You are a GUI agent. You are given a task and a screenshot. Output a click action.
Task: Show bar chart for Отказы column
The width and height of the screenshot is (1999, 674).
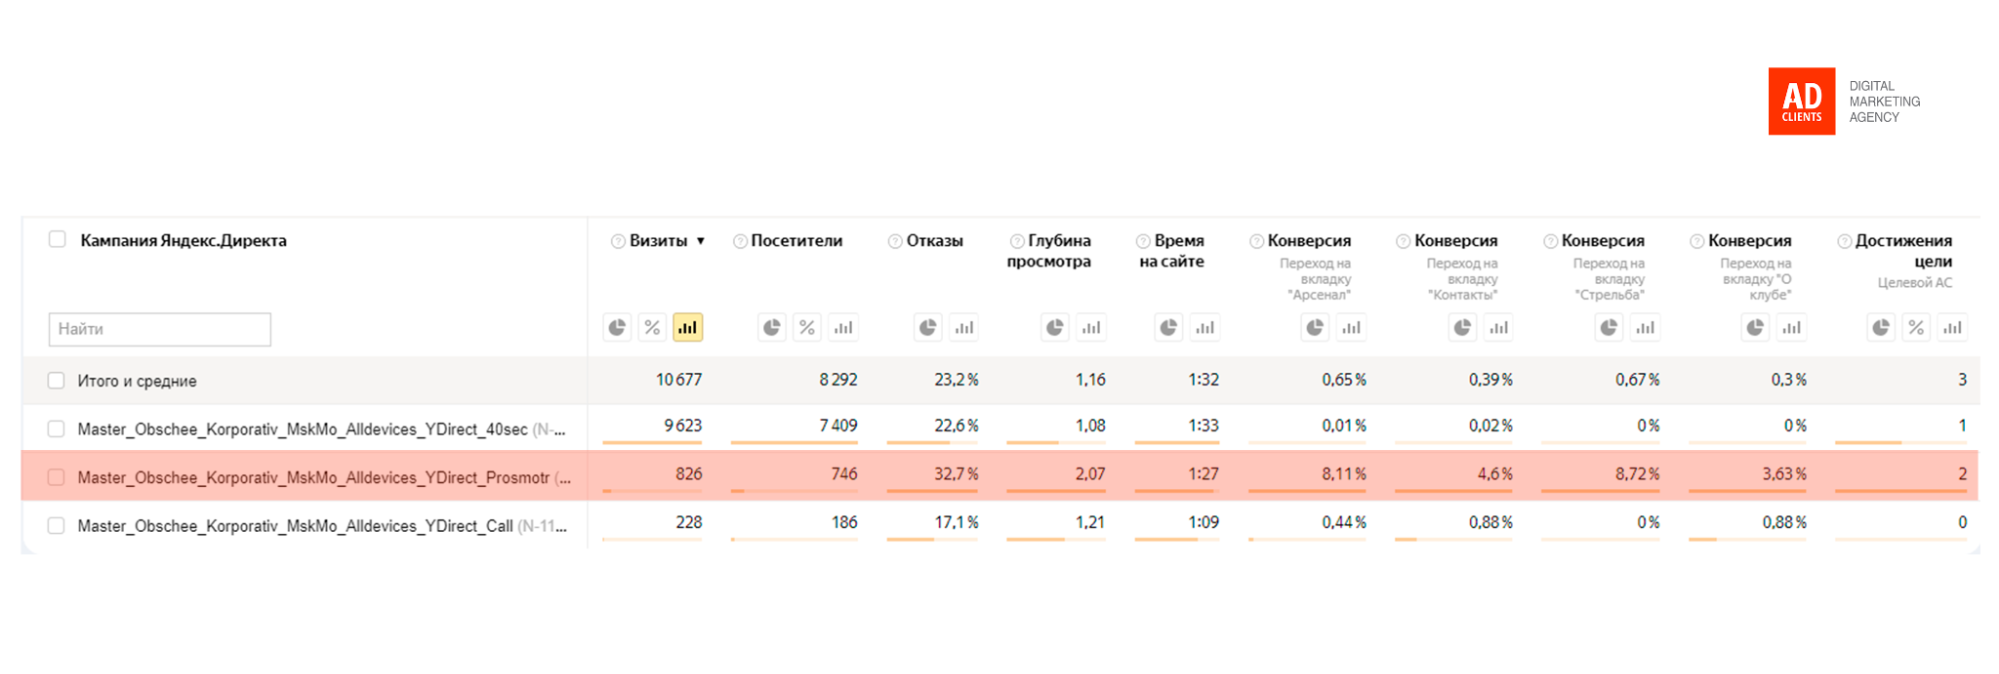coord(964,328)
